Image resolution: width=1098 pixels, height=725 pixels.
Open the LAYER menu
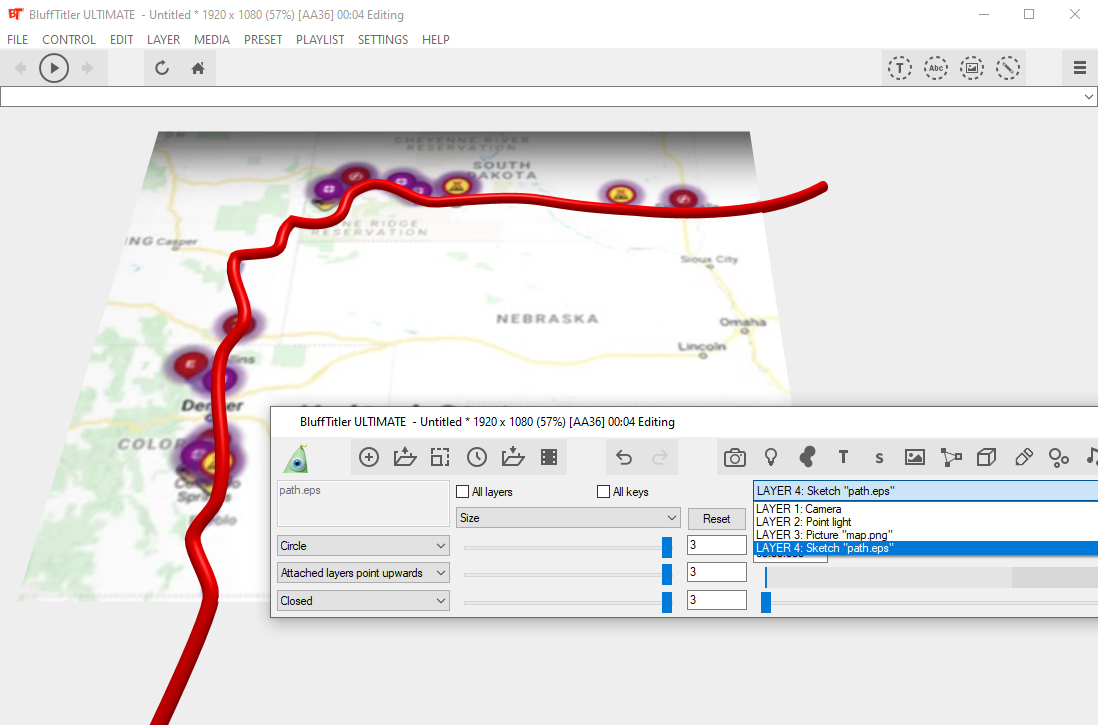click(163, 40)
